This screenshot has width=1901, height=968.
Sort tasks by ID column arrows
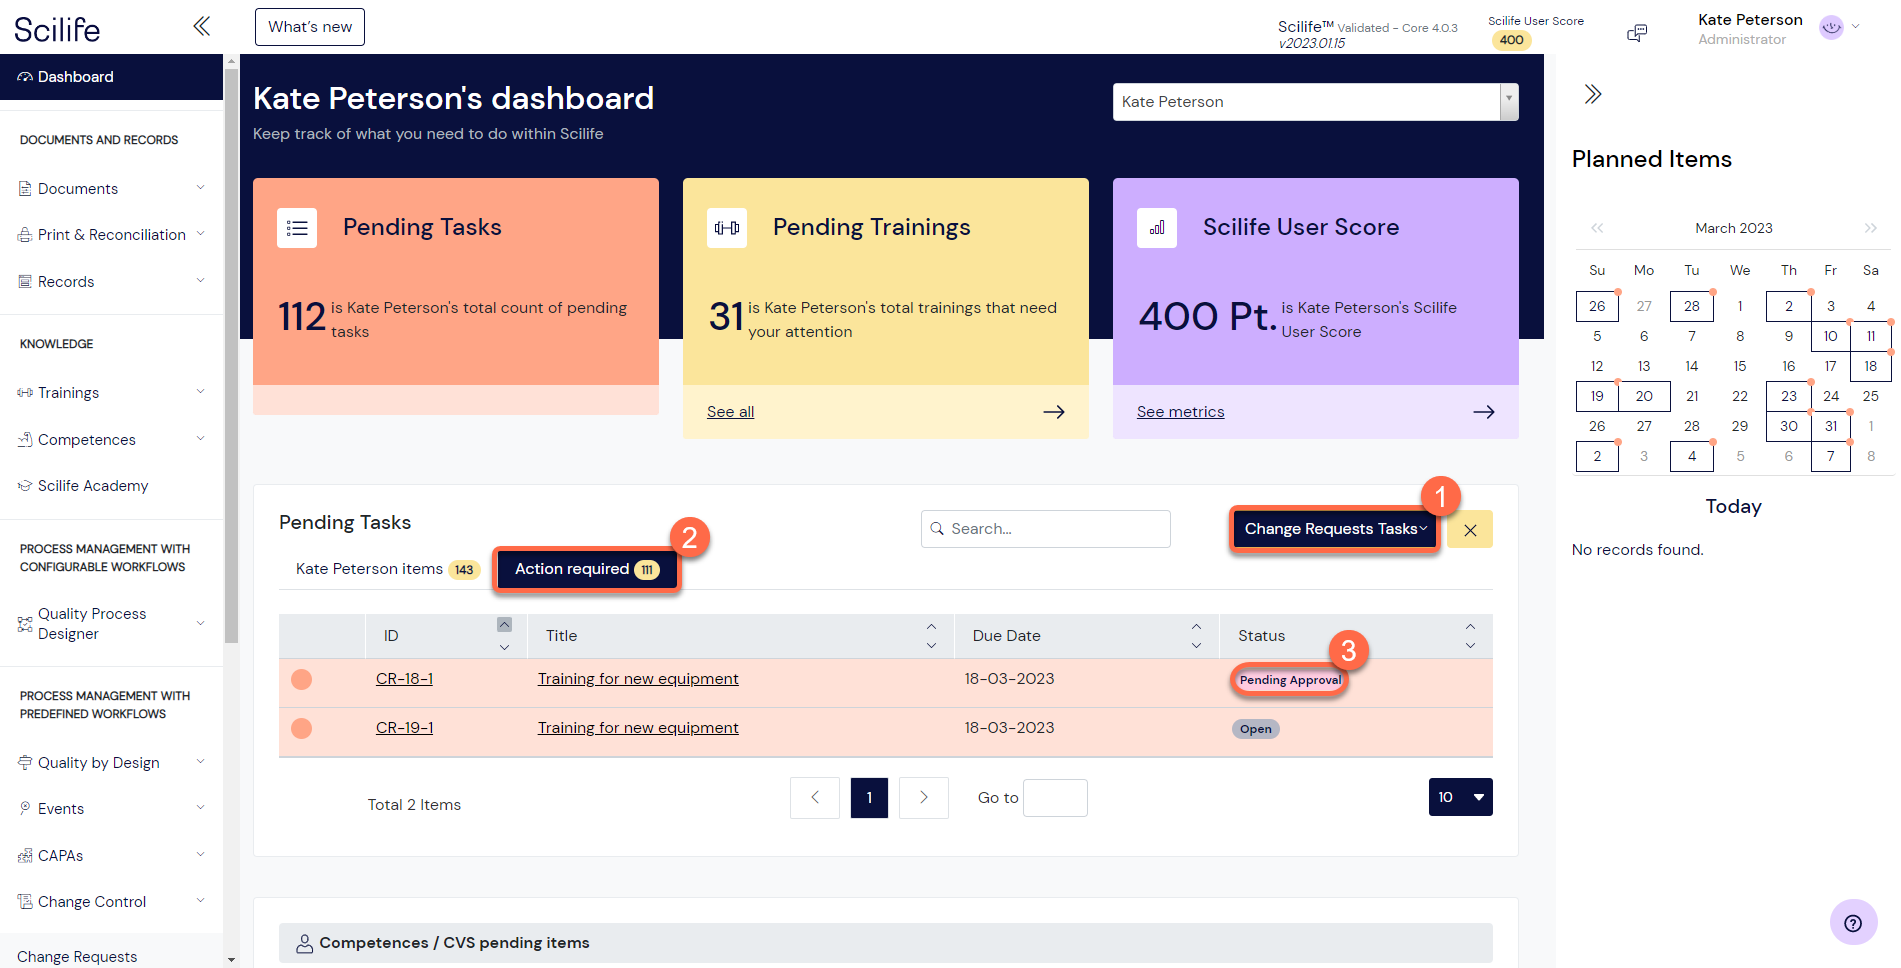504,636
